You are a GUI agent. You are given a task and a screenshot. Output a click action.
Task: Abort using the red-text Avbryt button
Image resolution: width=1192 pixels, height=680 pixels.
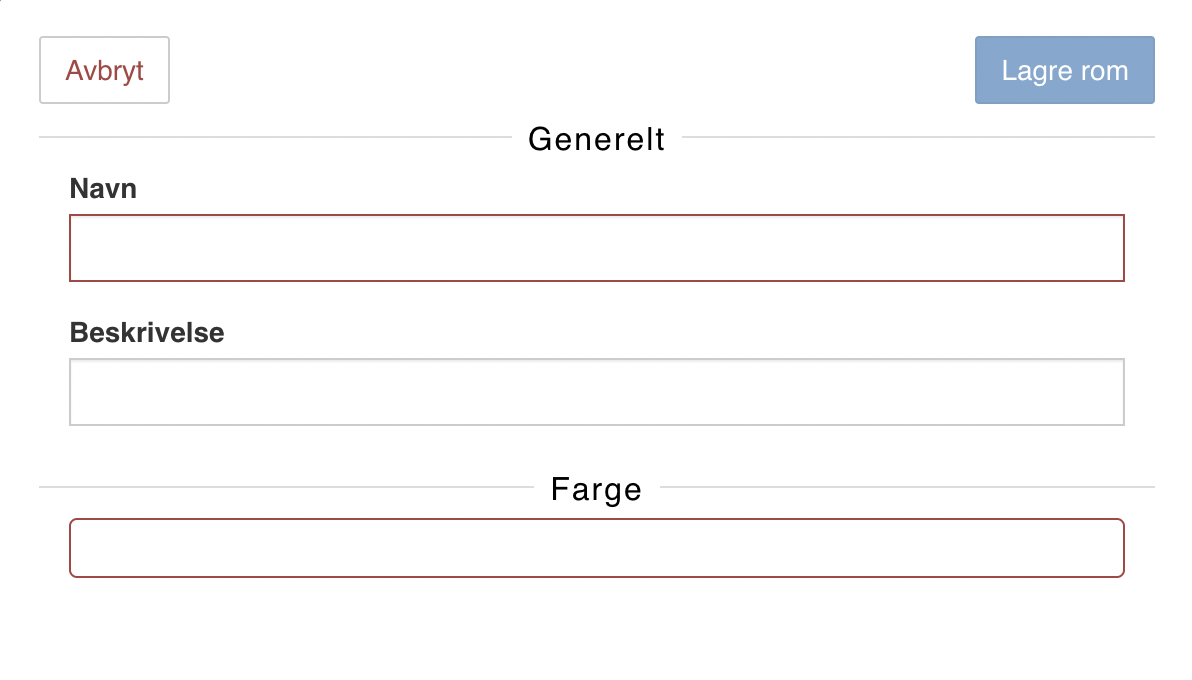104,70
